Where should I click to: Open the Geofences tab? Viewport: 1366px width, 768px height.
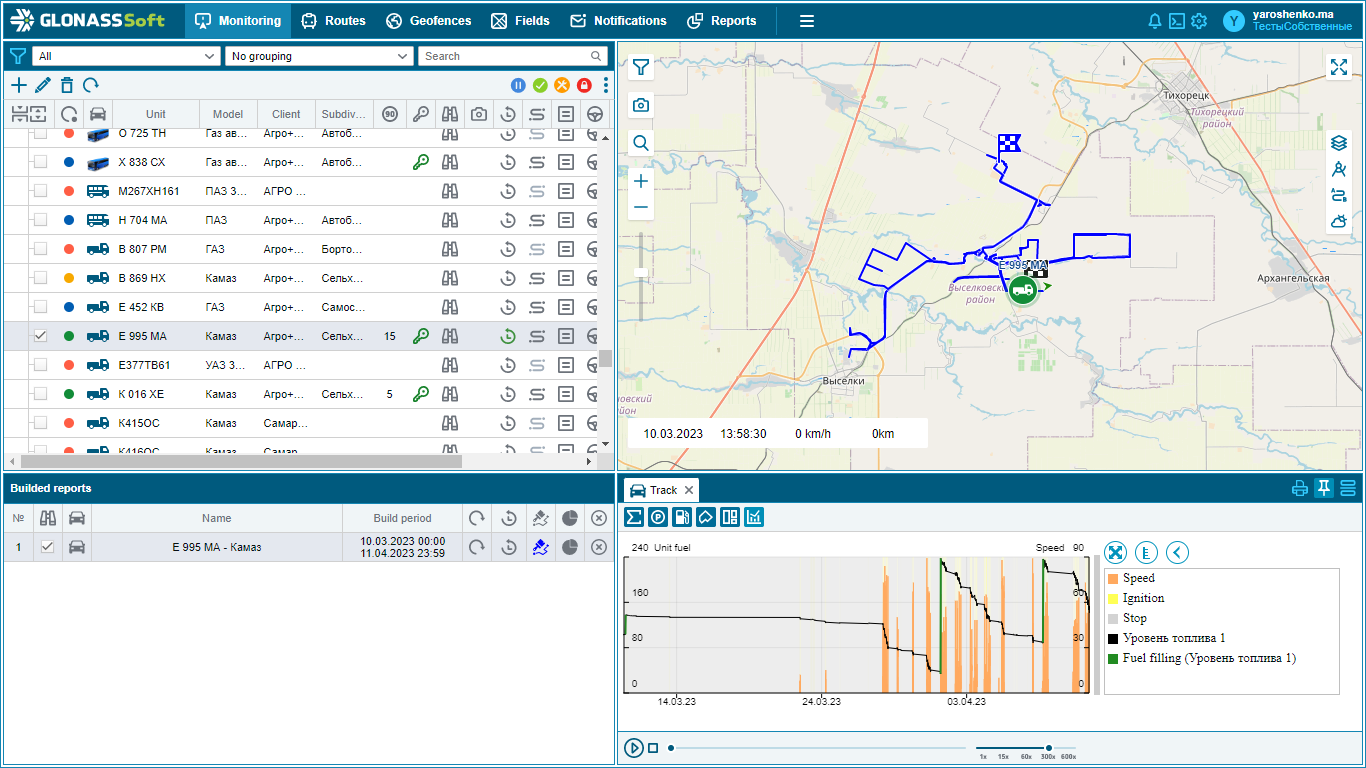428,21
